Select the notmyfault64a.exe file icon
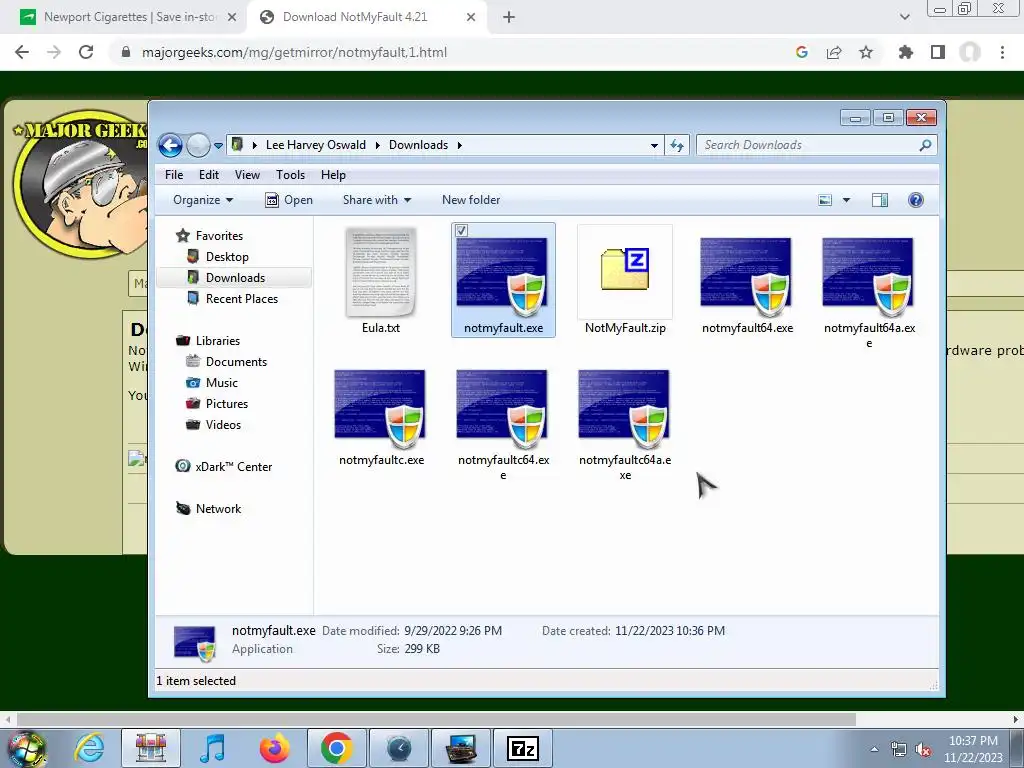The height and width of the screenshot is (768, 1024). pyautogui.click(x=868, y=276)
